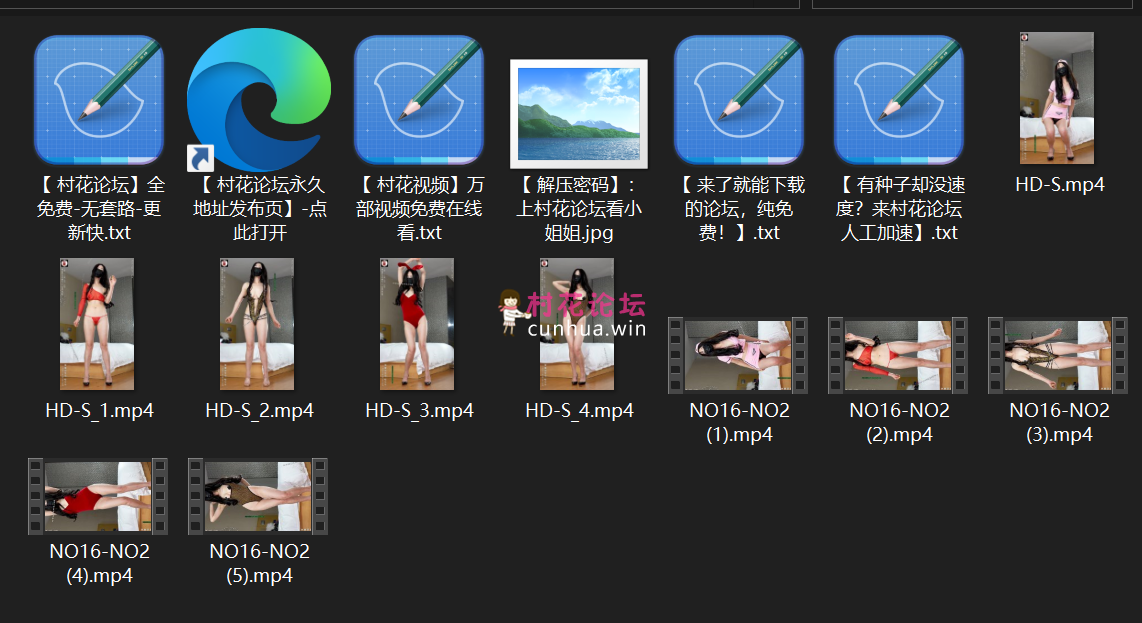Click the file name HD-S_2.mp4
This screenshot has height=623, width=1142.
click(x=259, y=410)
